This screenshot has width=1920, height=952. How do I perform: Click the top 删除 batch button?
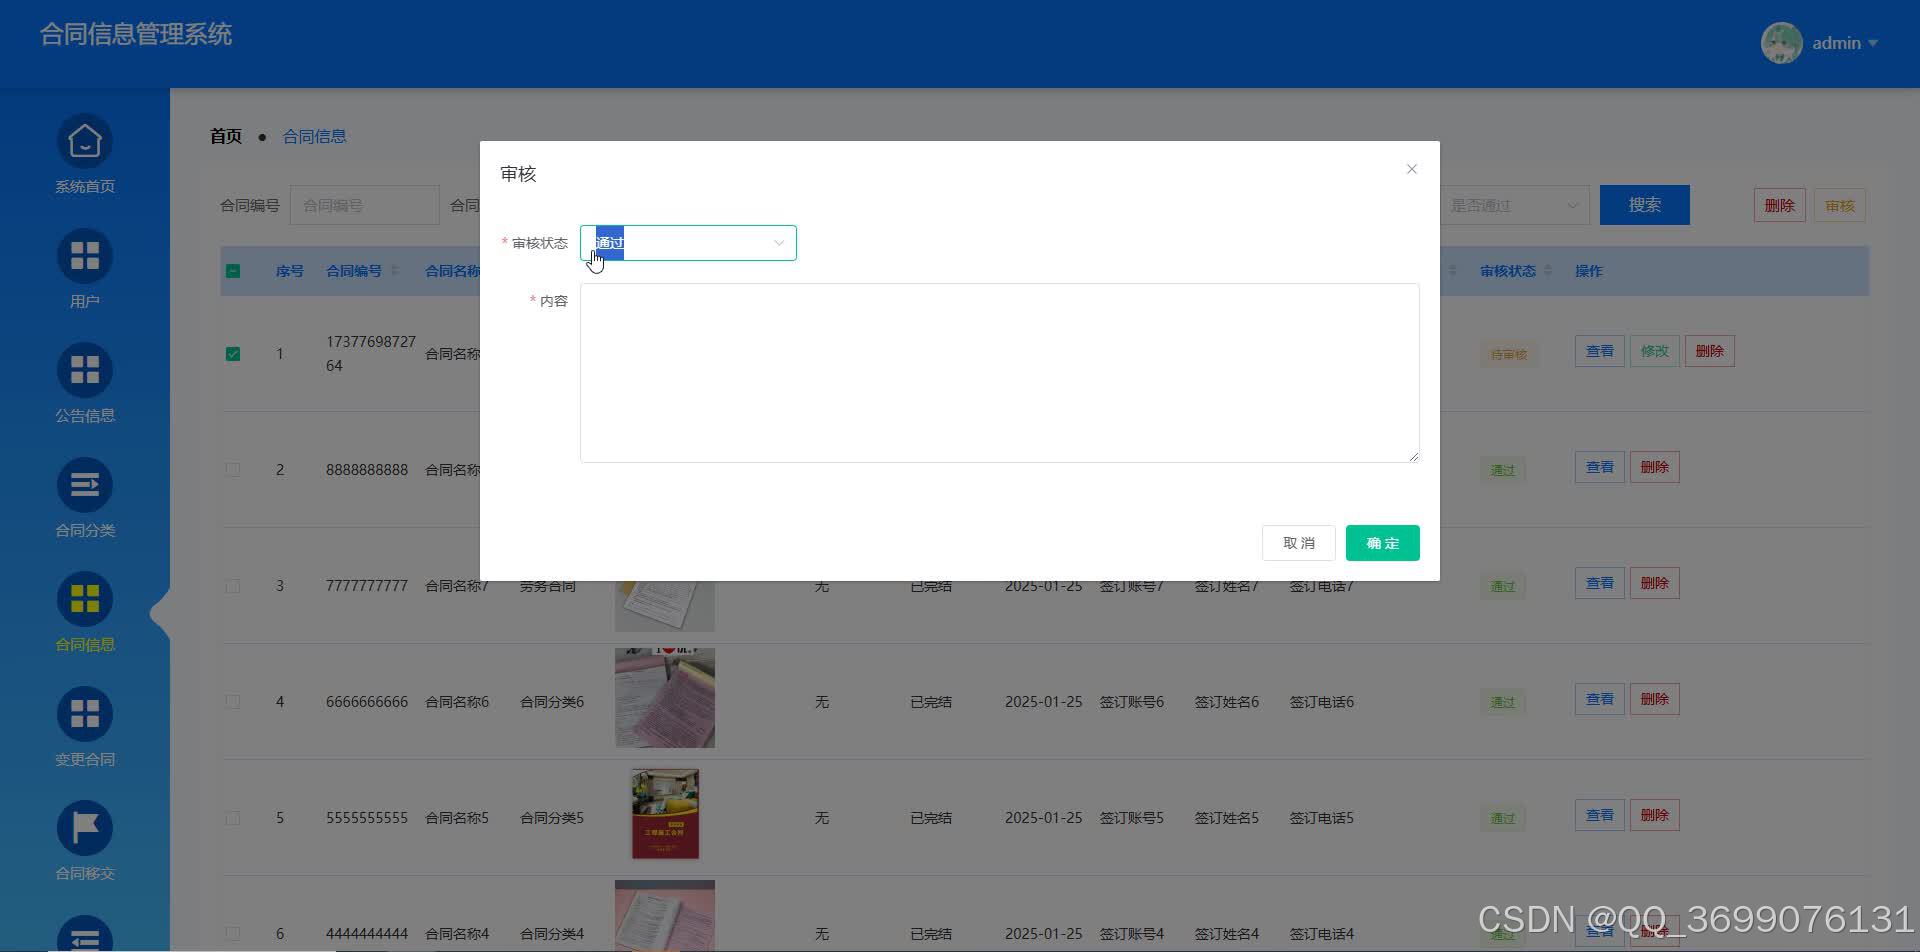tap(1780, 205)
